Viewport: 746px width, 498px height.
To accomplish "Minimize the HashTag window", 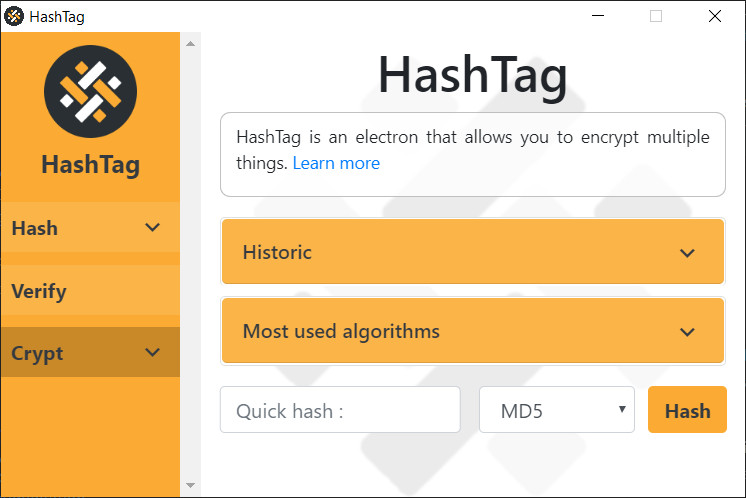I will coord(598,16).
